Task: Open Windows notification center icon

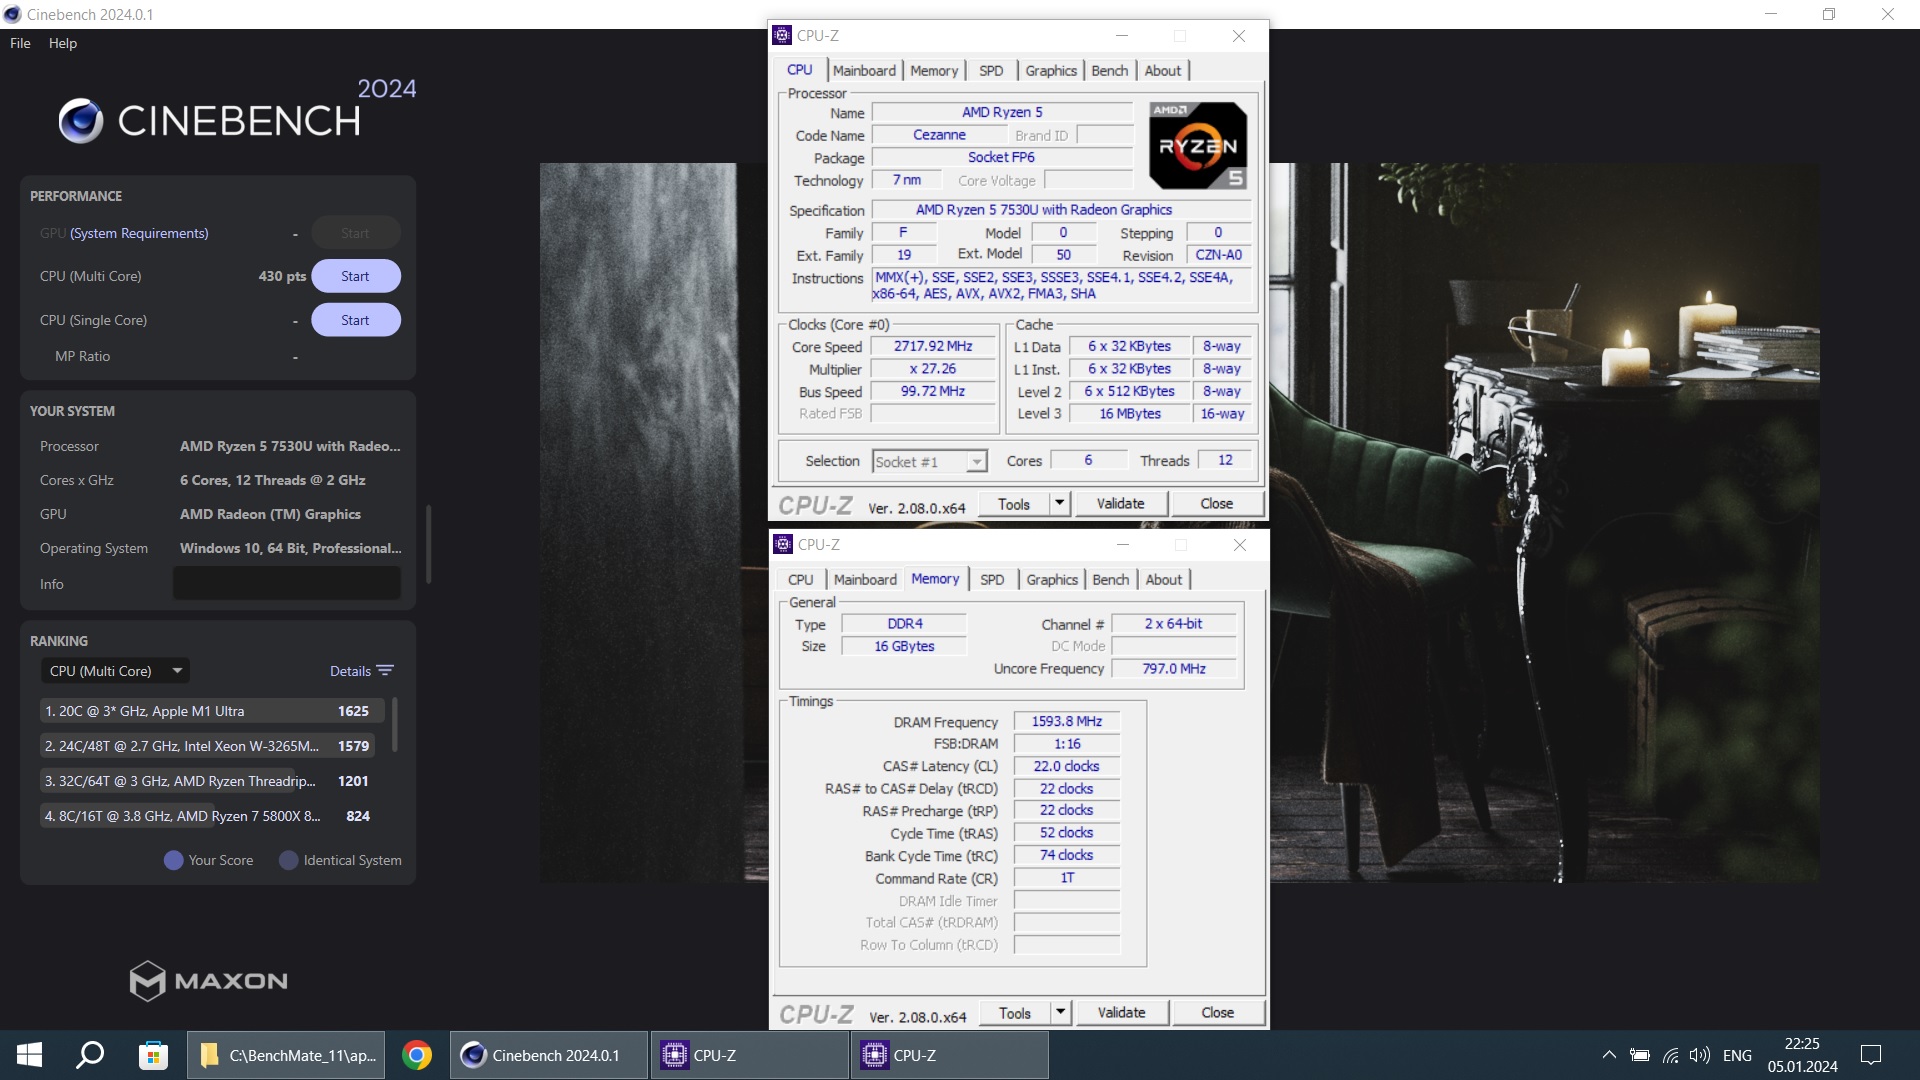Action: pos(1871,1055)
